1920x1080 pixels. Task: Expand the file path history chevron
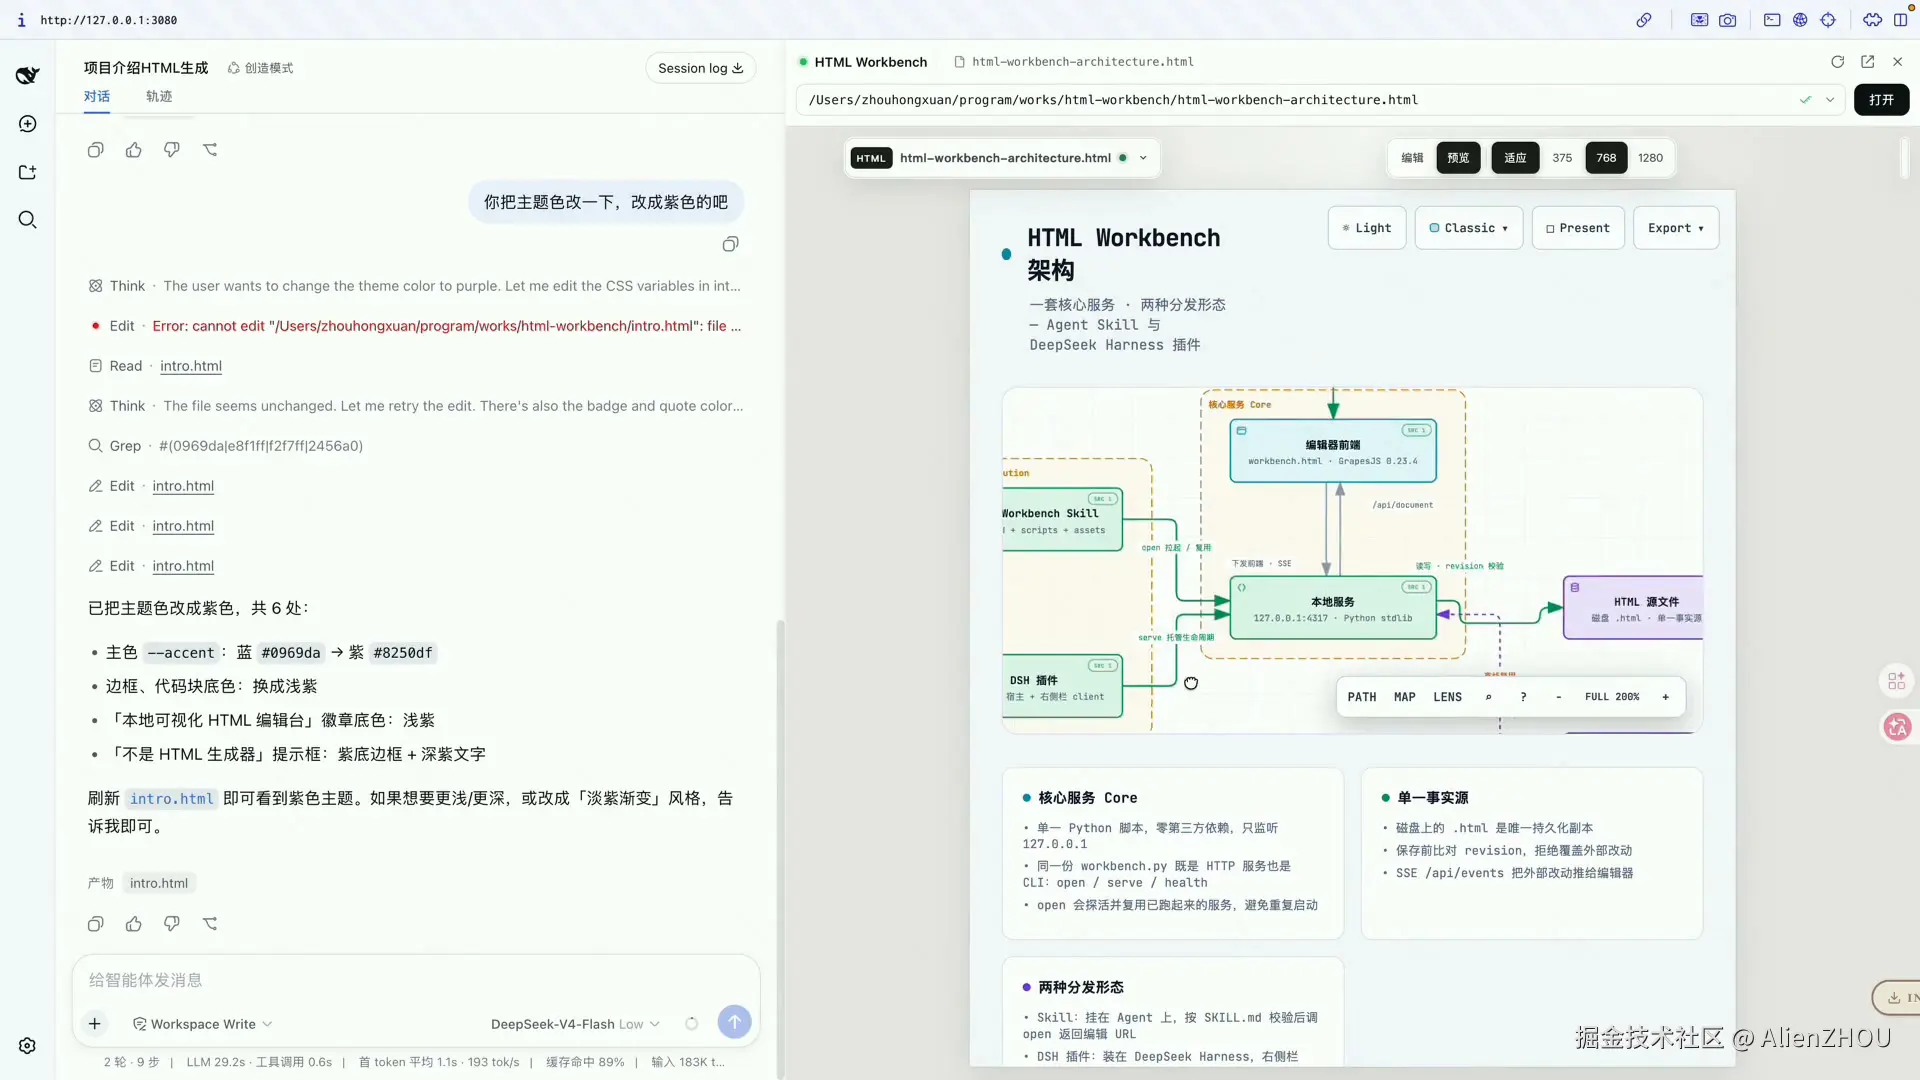[1830, 100]
